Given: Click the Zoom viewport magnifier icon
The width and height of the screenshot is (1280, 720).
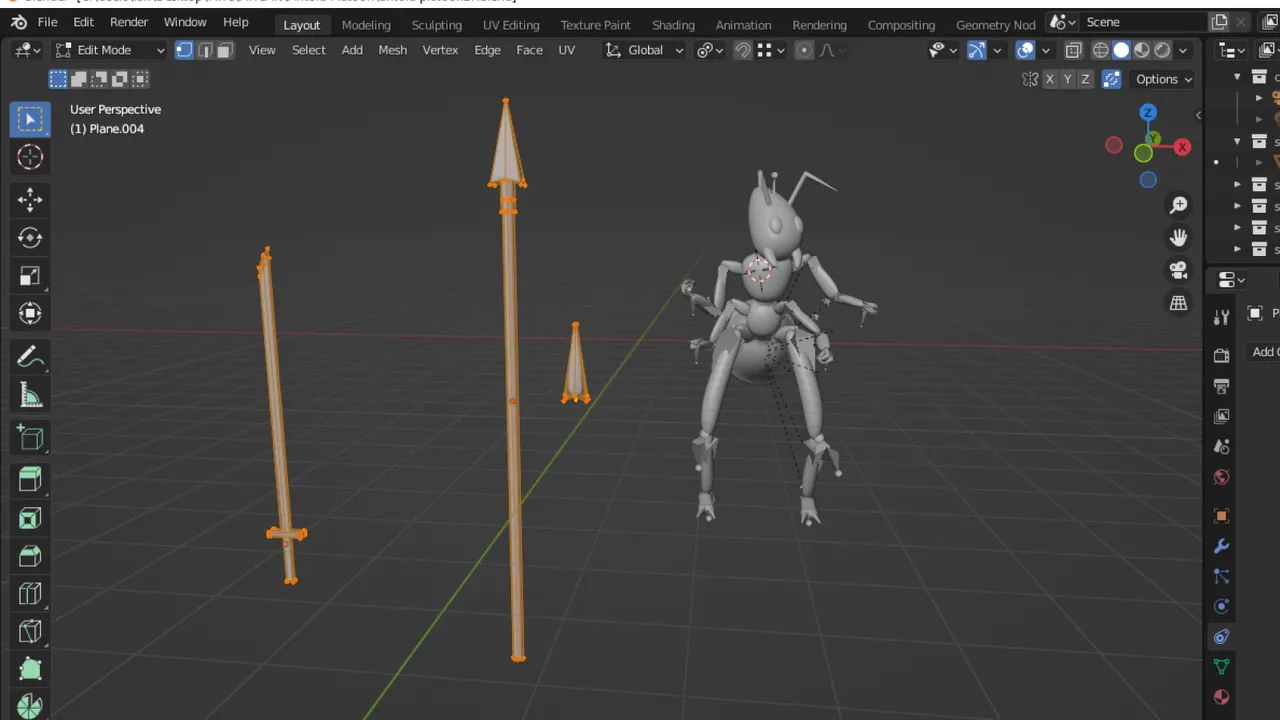Looking at the screenshot, I should pos(1179,205).
